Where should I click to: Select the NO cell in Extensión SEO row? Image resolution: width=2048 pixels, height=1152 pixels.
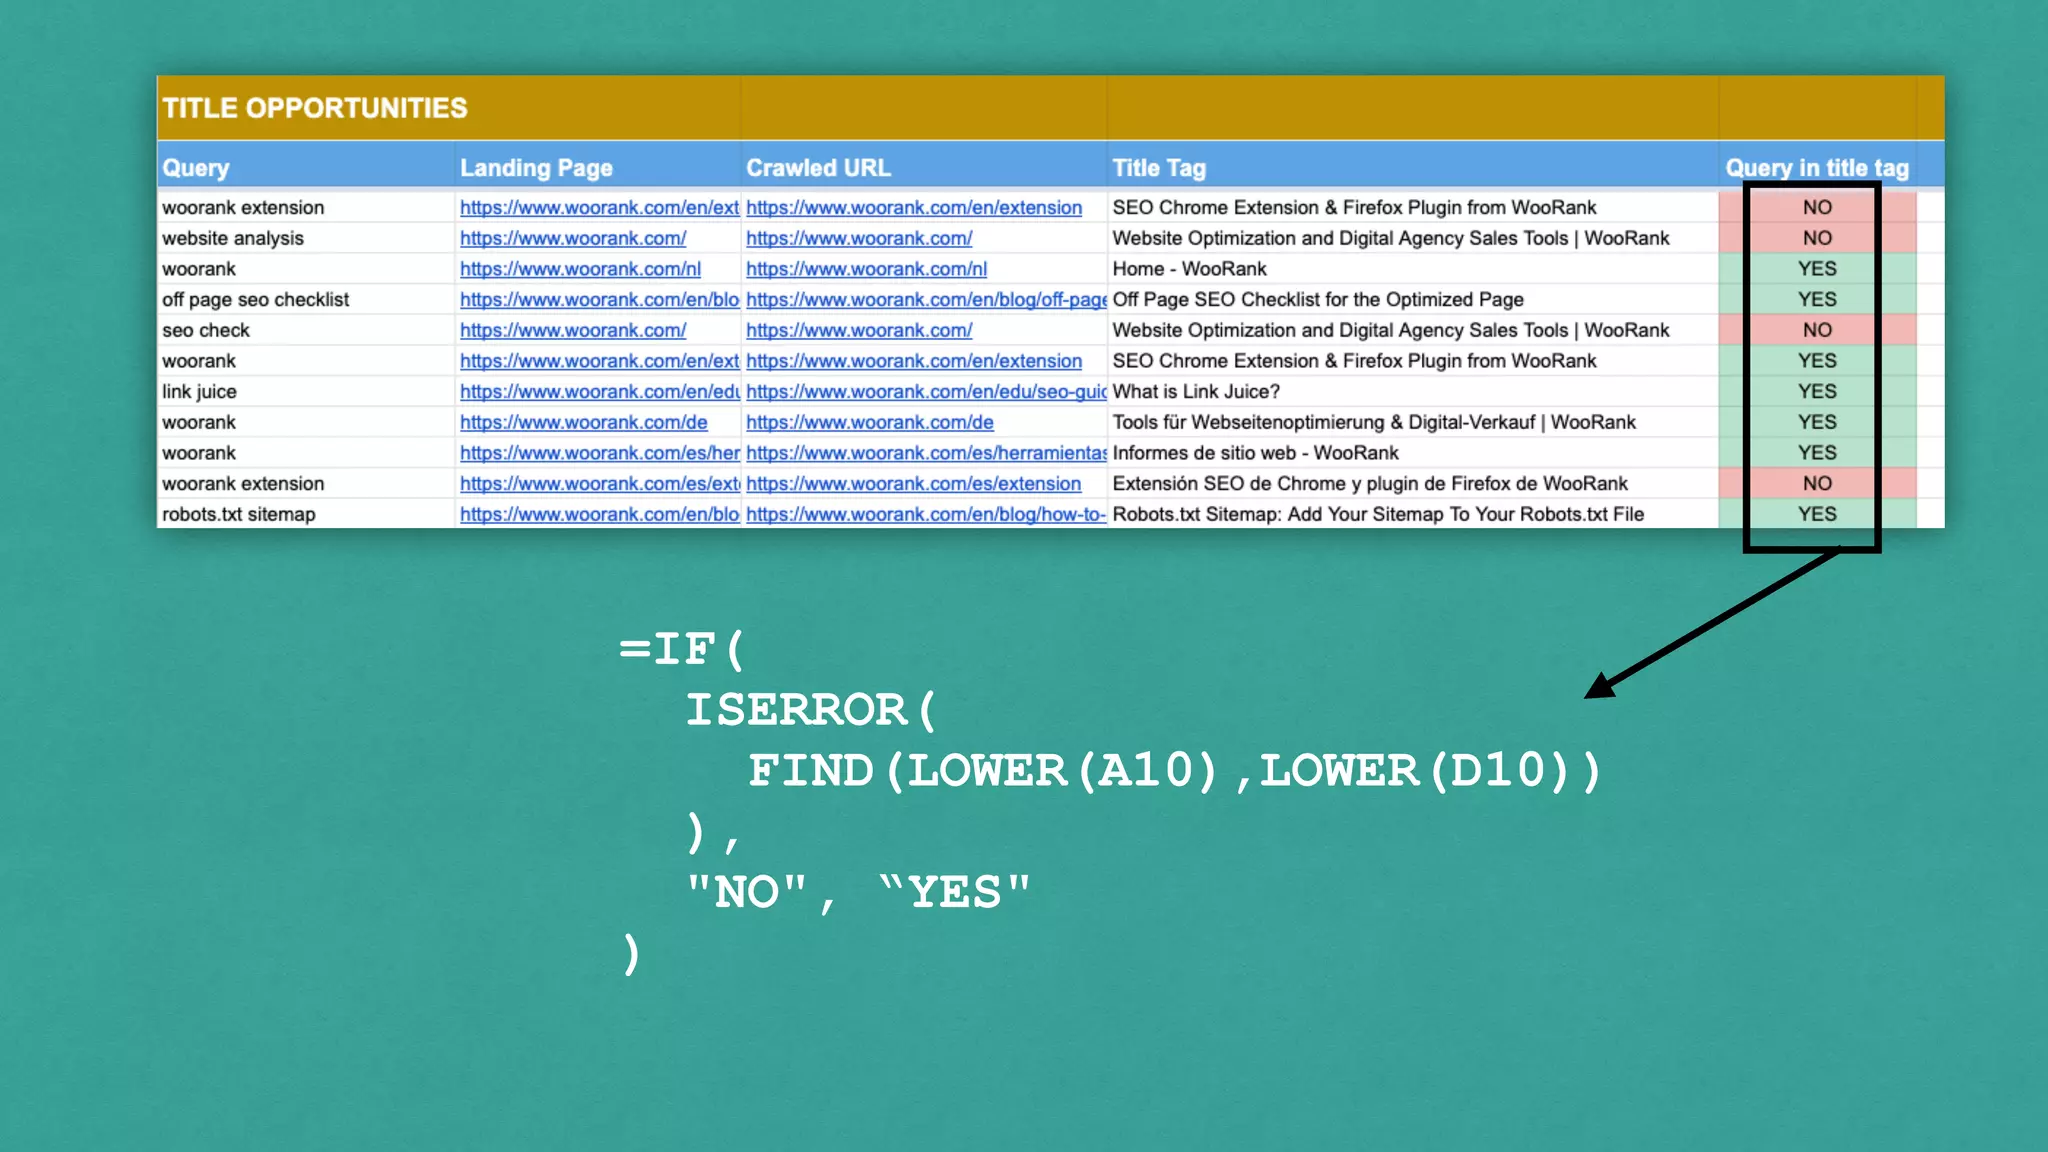tap(1817, 484)
